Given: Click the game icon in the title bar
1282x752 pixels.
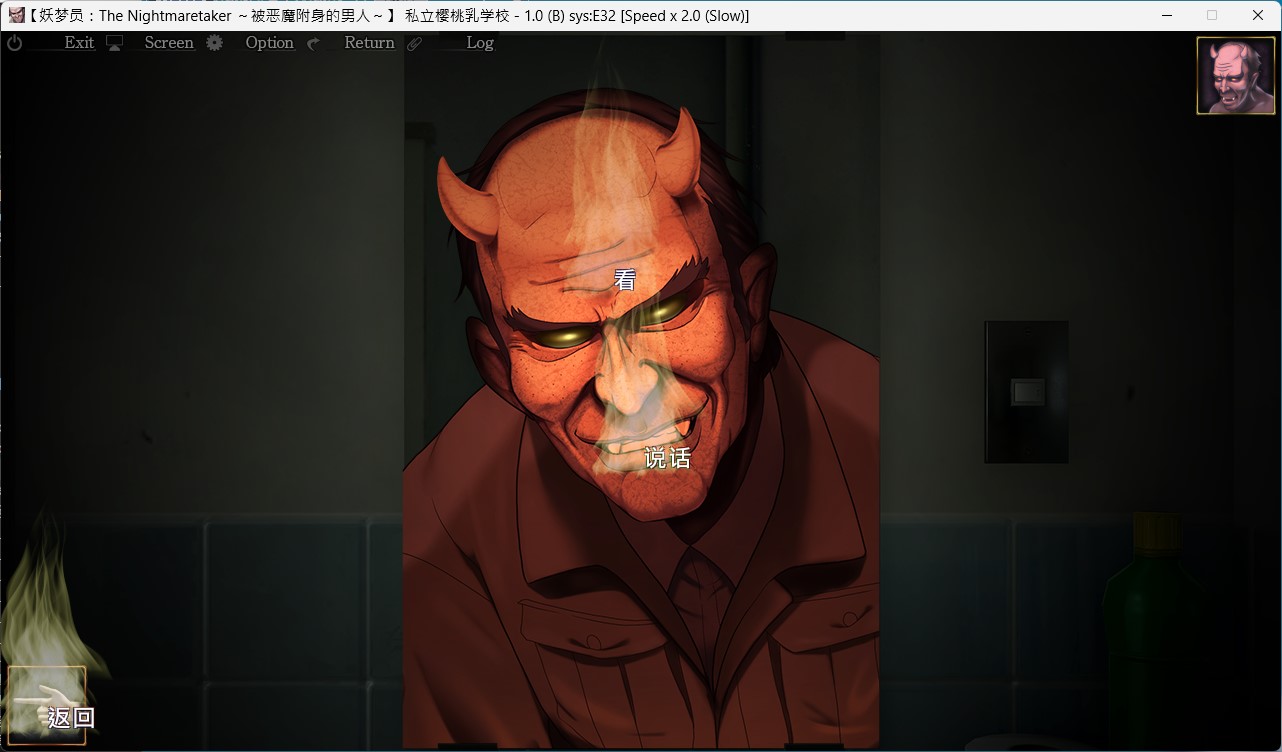Looking at the screenshot, I should coord(16,15).
